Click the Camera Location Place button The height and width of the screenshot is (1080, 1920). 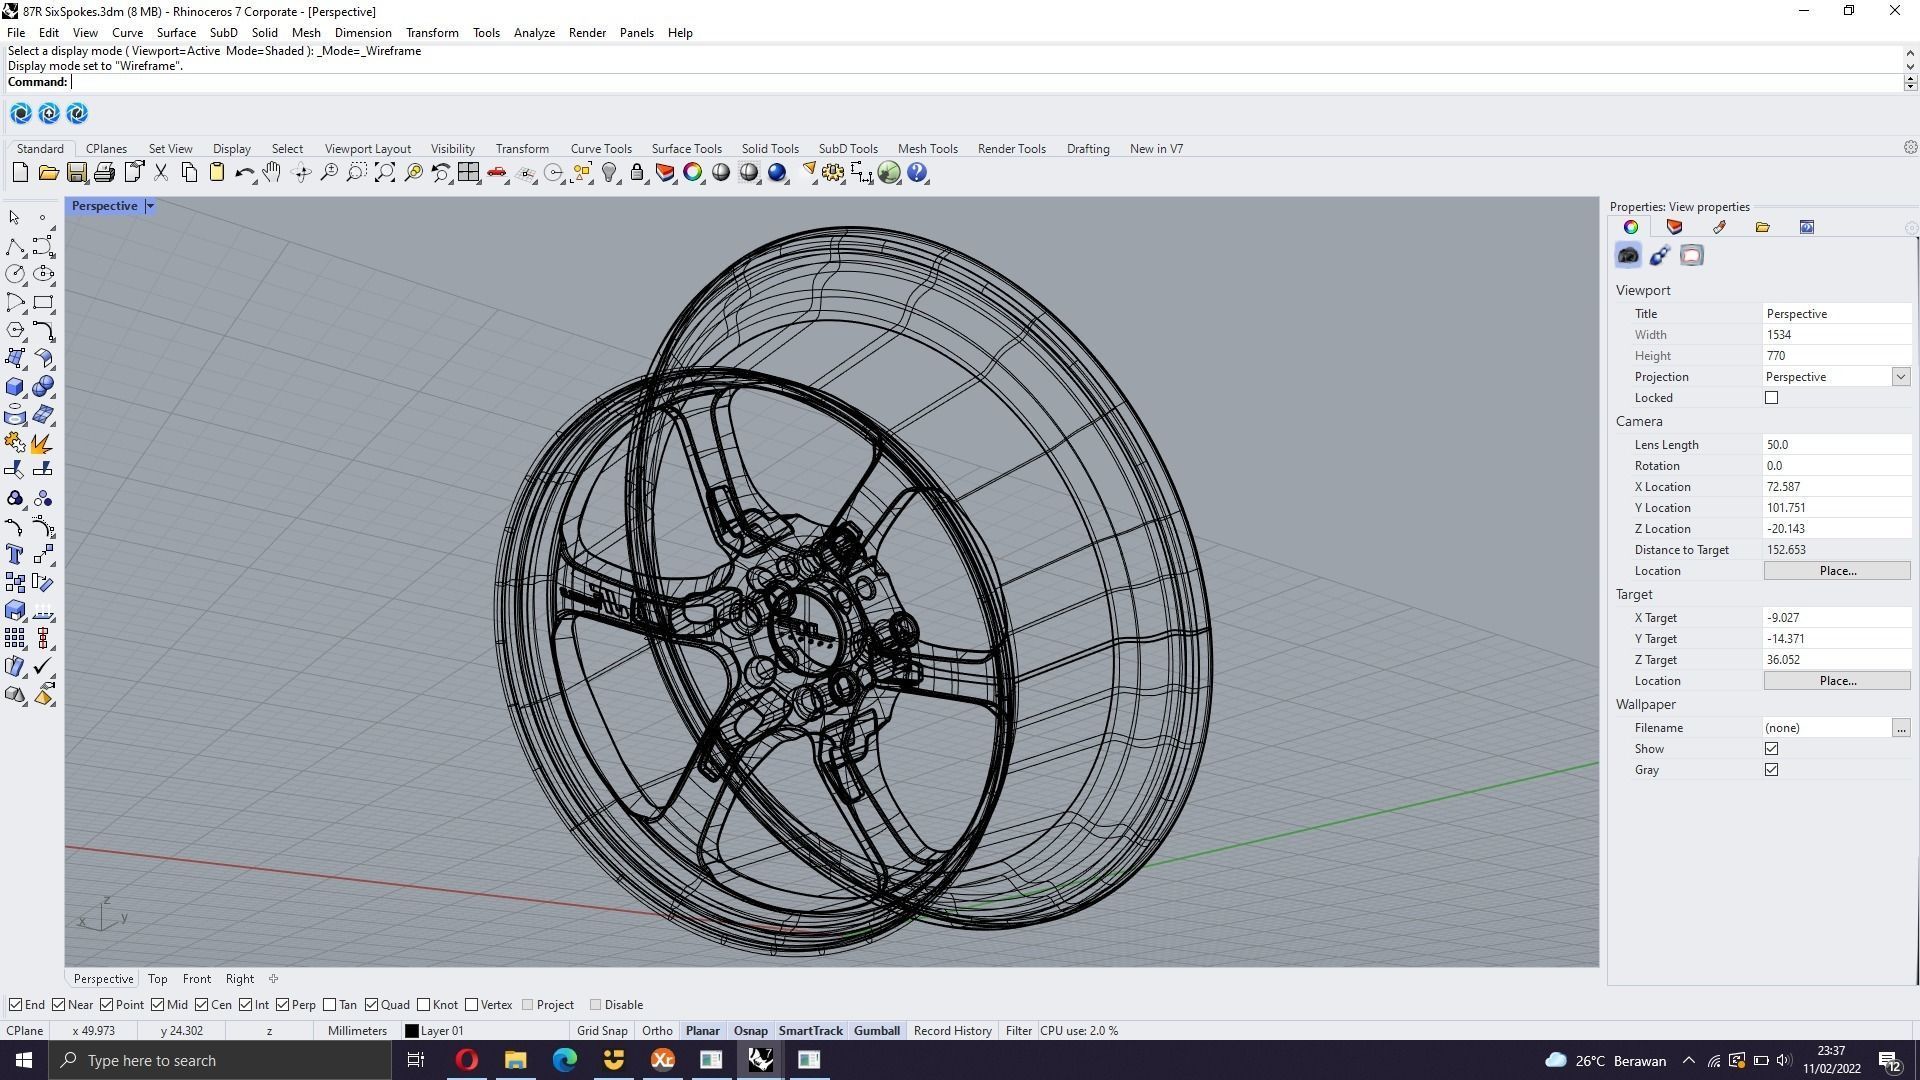(x=1837, y=571)
